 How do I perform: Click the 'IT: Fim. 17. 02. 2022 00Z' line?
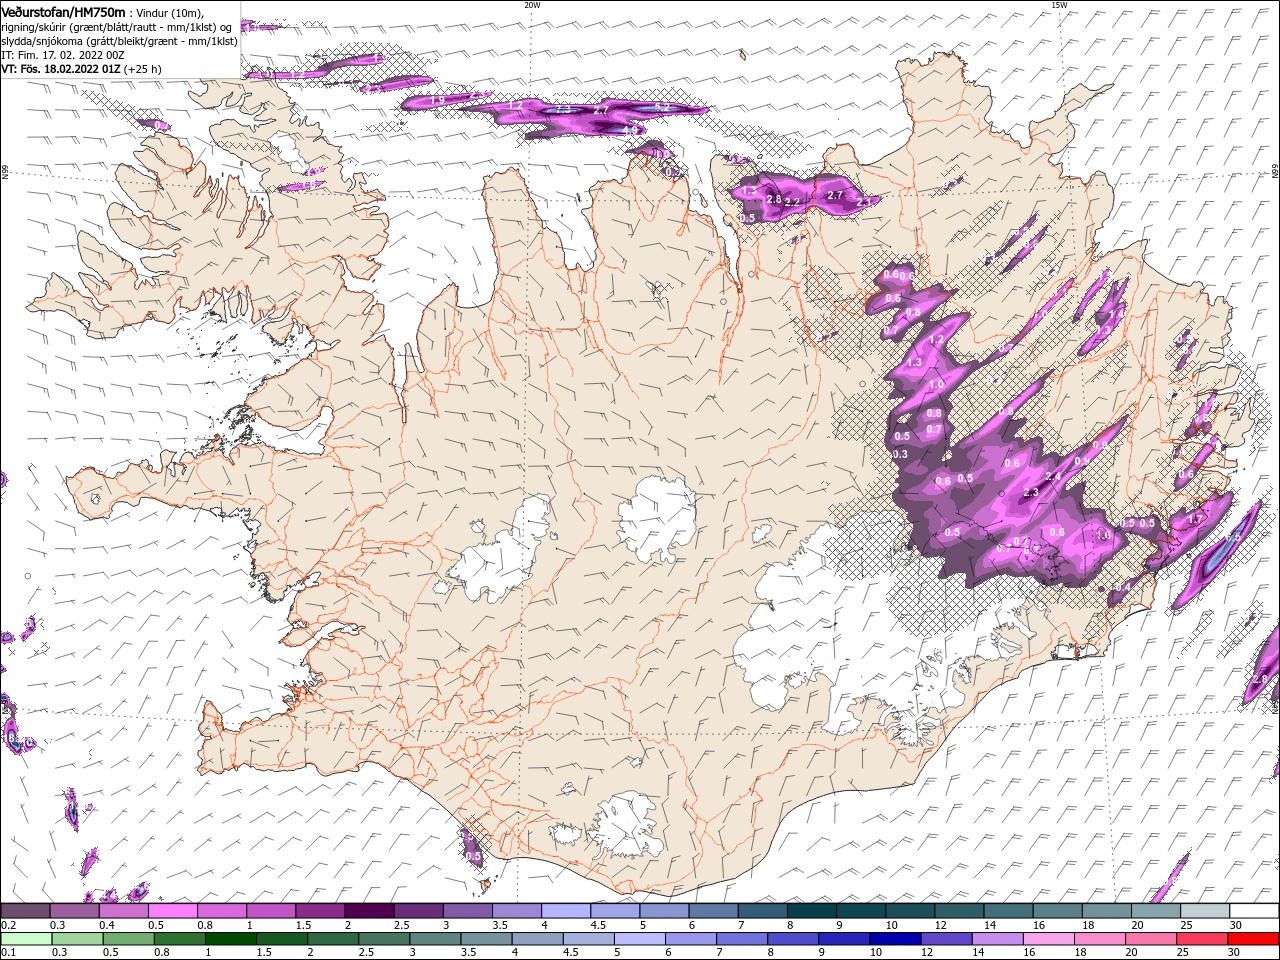tap(61, 55)
